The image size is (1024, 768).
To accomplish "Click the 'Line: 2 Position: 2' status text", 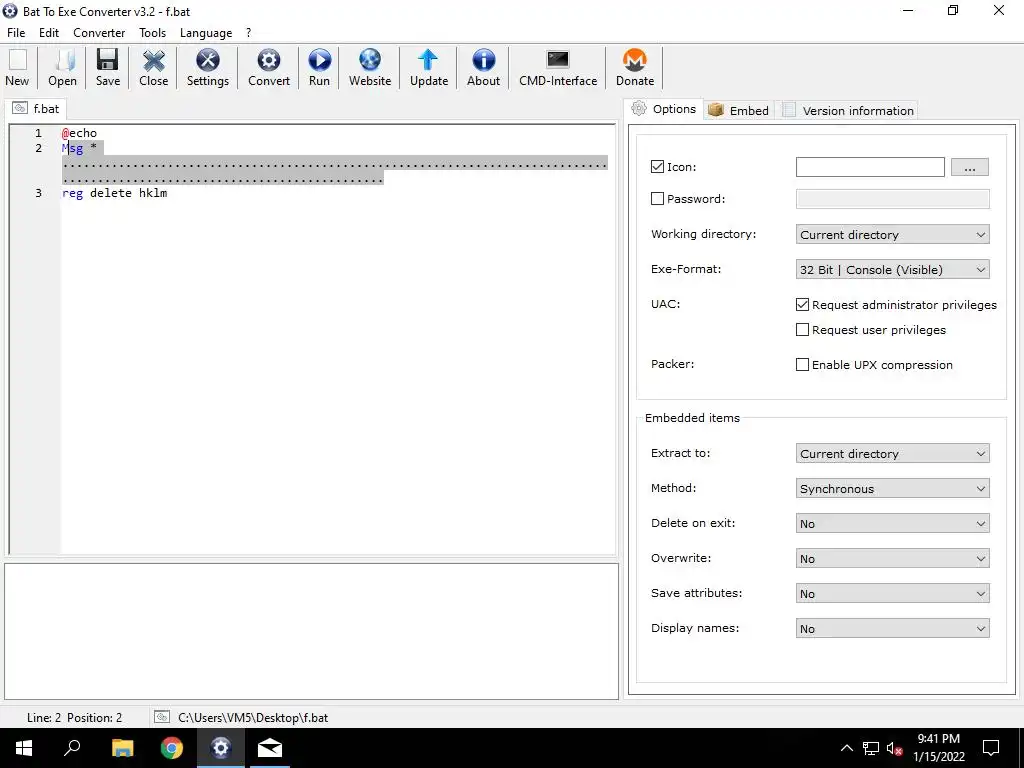I will [x=74, y=718].
